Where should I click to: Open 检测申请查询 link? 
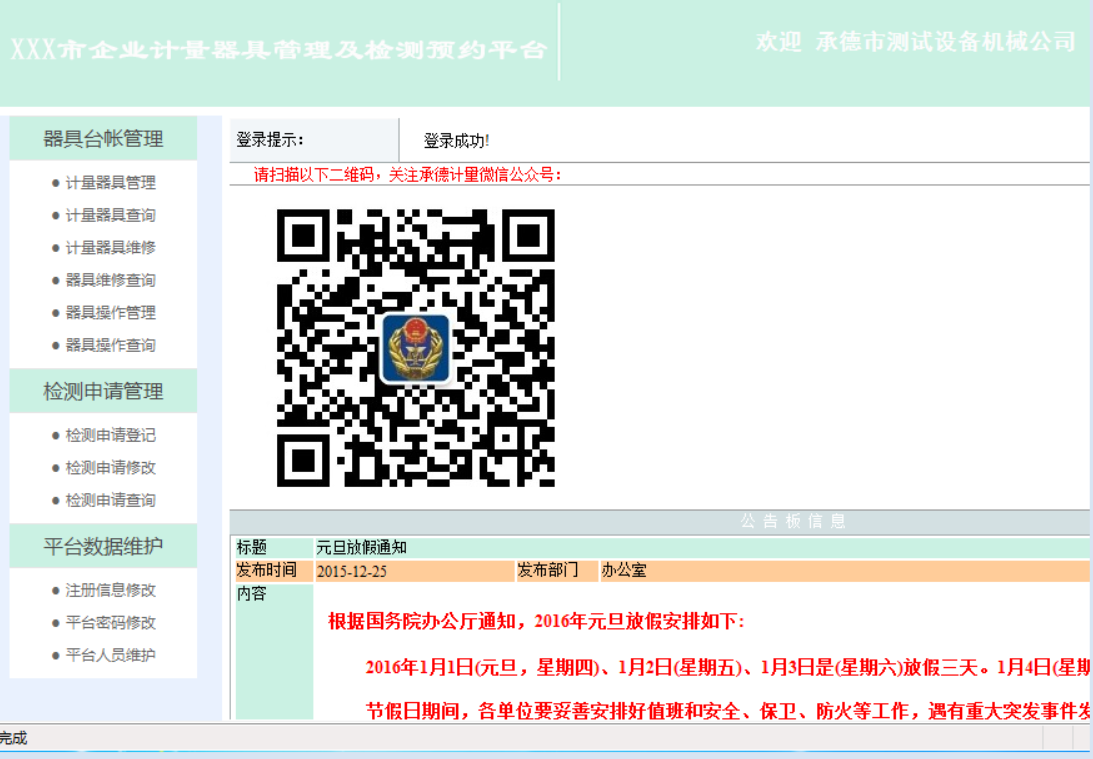(x=110, y=500)
